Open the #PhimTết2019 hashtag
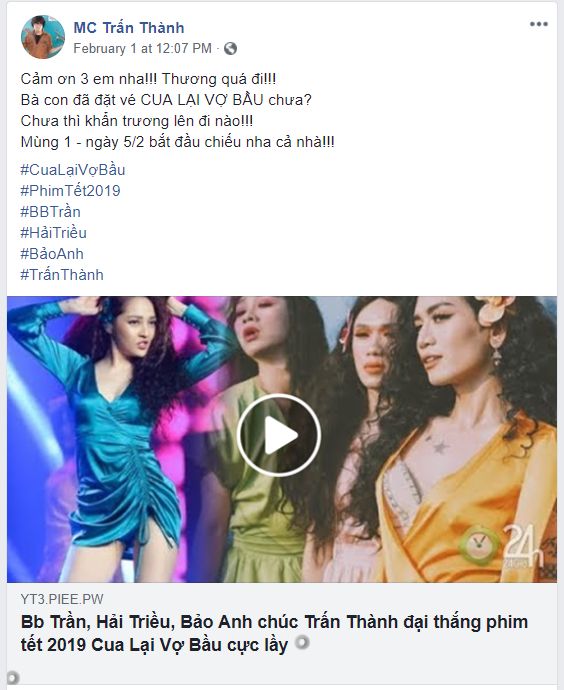The image size is (564, 690). click(x=70, y=191)
